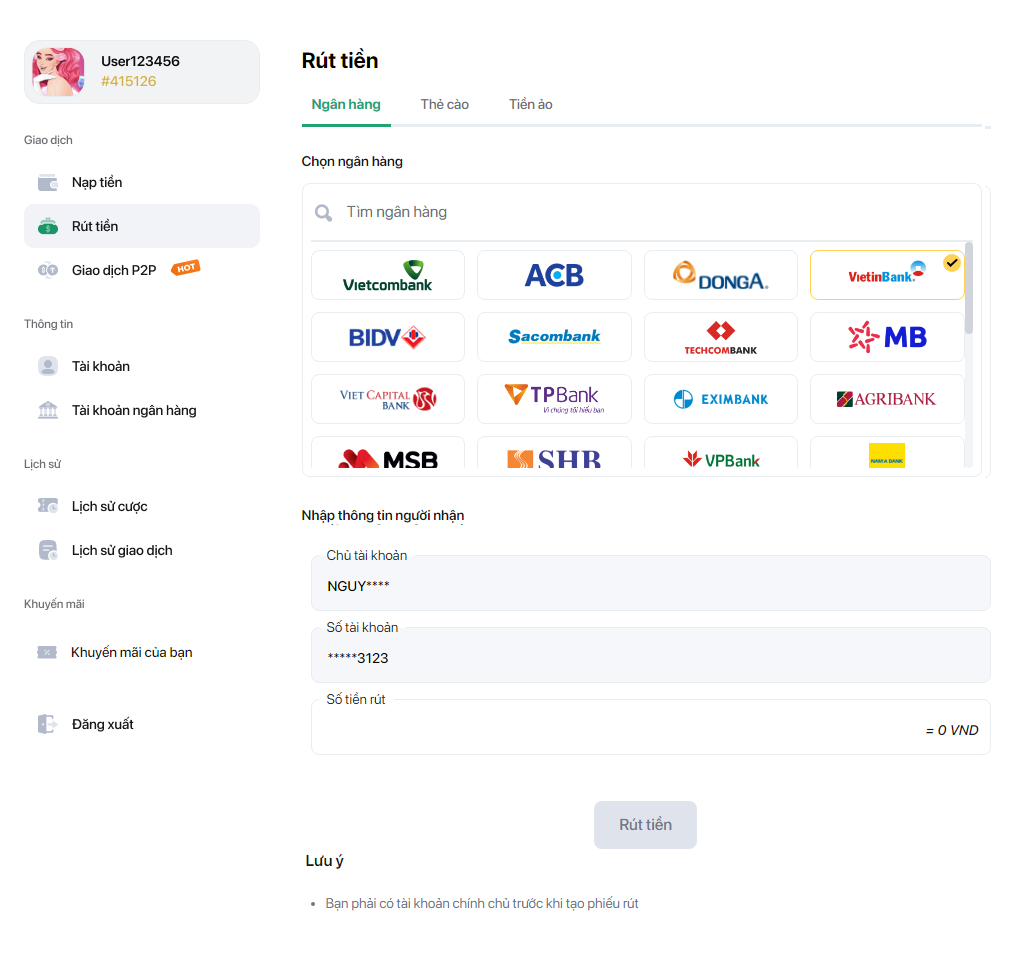Screen dimensions: 1023x968
Task: Click the Lịch sử giao dịch icon
Action: click(x=48, y=551)
